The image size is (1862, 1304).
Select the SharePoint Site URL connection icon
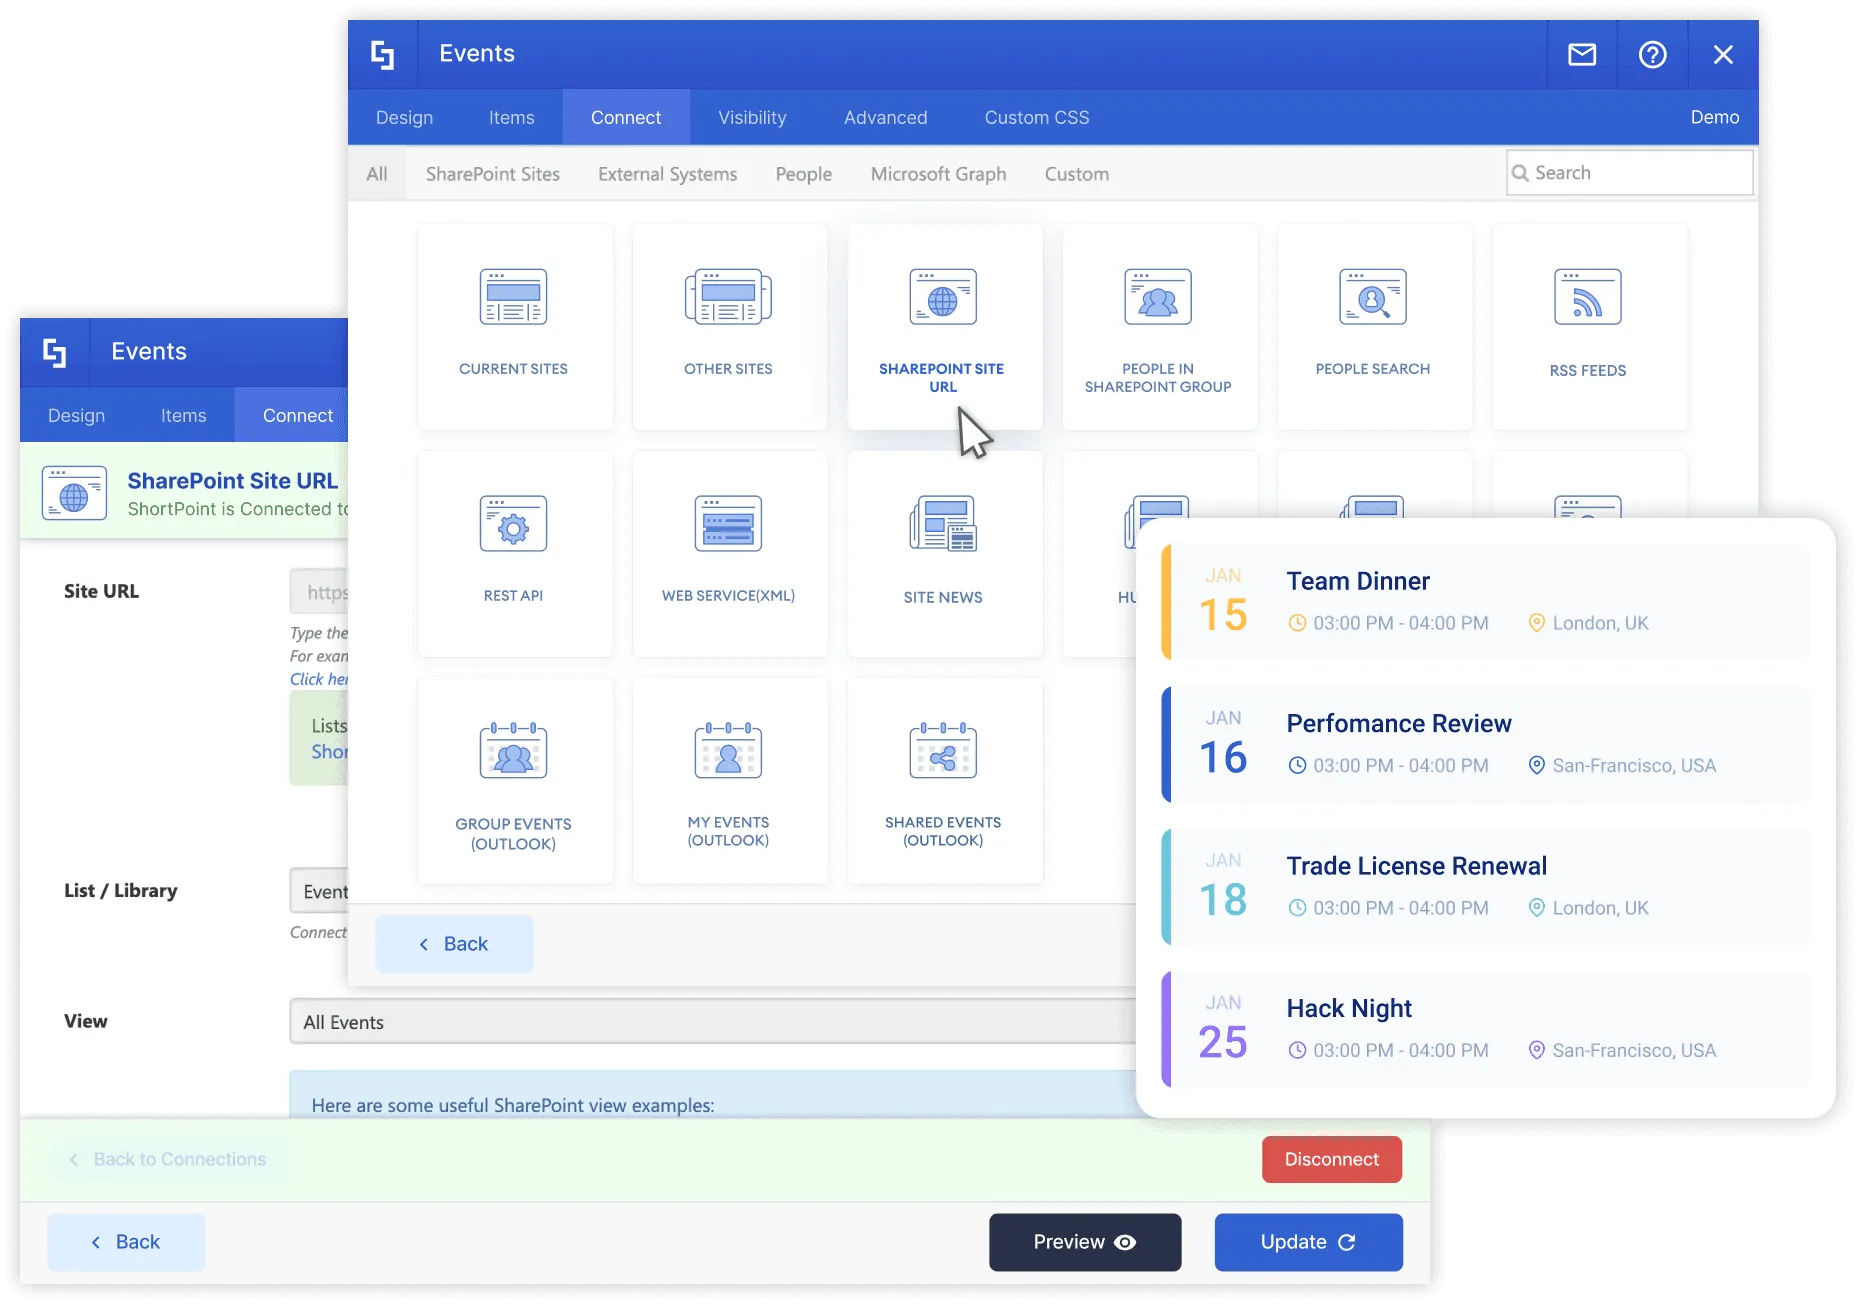pyautogui.click(x=943, y=297)
